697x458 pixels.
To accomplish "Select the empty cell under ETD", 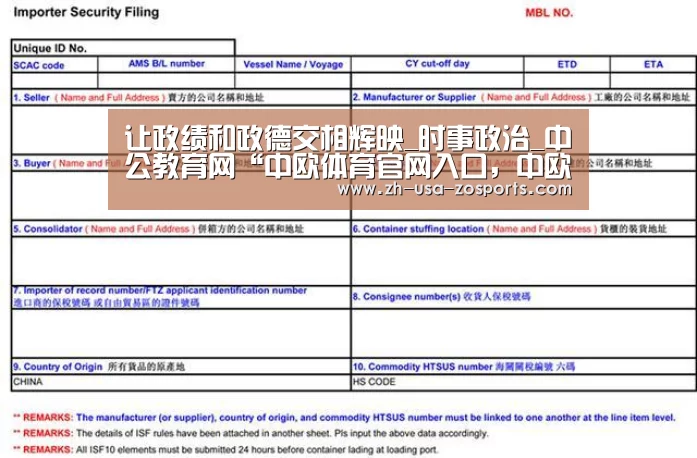I will click(x=567, y=80).
